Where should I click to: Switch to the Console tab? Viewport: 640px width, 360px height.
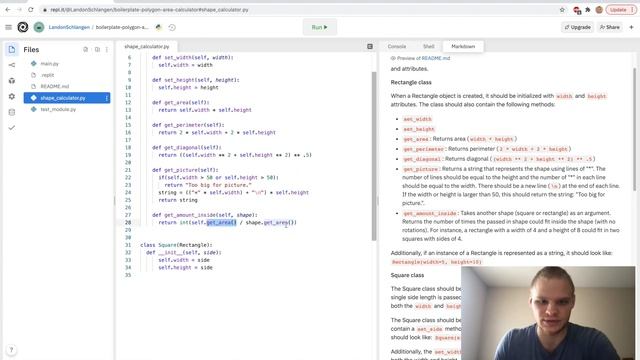tap(397, 47)
